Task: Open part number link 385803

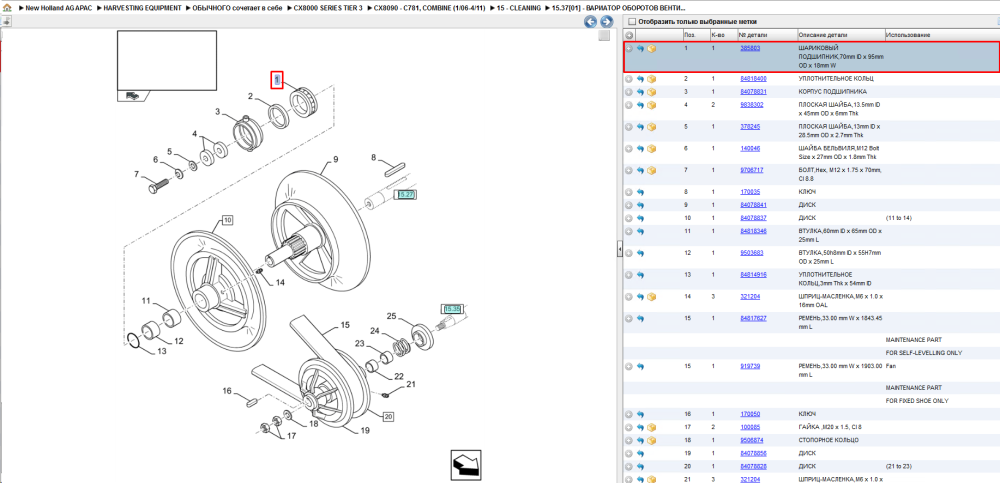Action: (749, 48)
